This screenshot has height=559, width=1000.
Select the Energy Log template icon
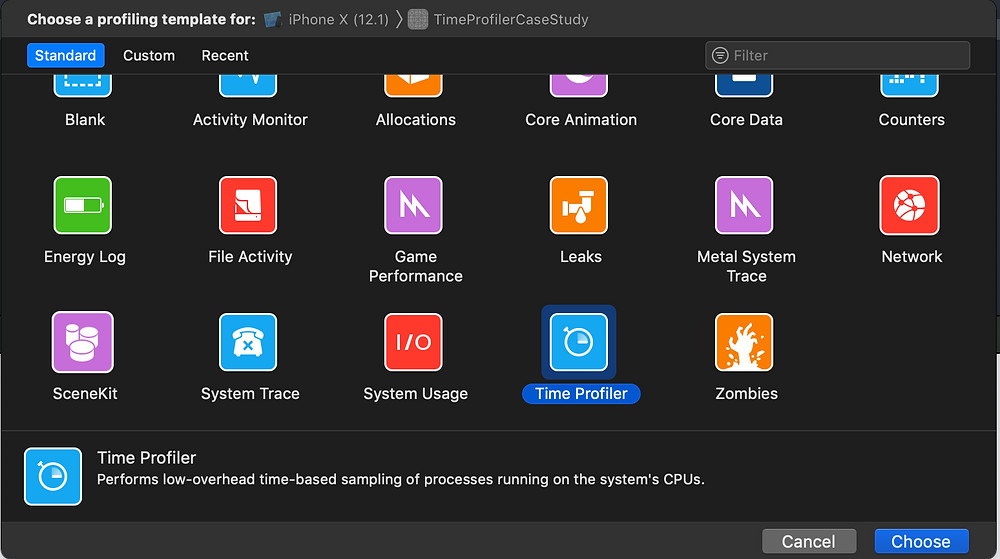point(83,205)
